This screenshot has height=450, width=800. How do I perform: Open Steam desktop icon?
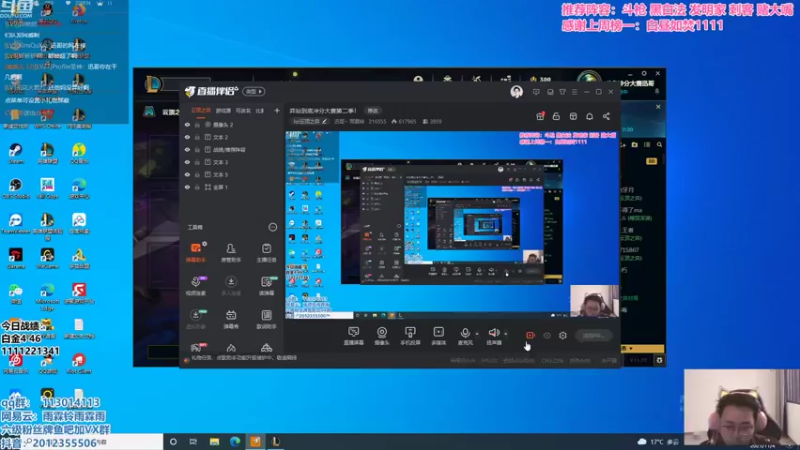(x=16, y=153)
